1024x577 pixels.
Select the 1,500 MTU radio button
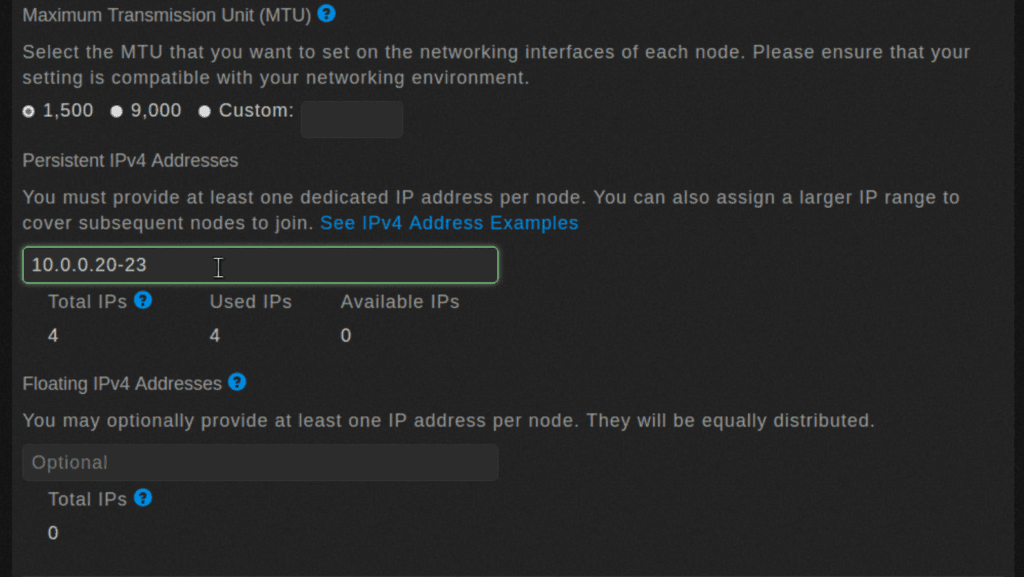[29, 111]
